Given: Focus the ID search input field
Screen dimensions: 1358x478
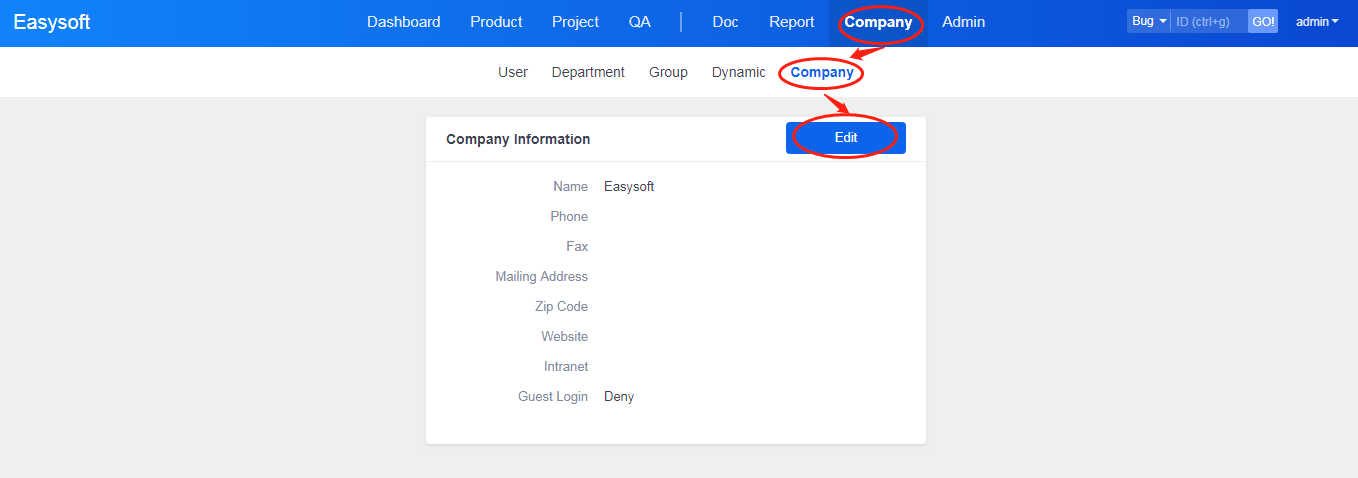Looking at the screenshot, I should coord(1208,21).
